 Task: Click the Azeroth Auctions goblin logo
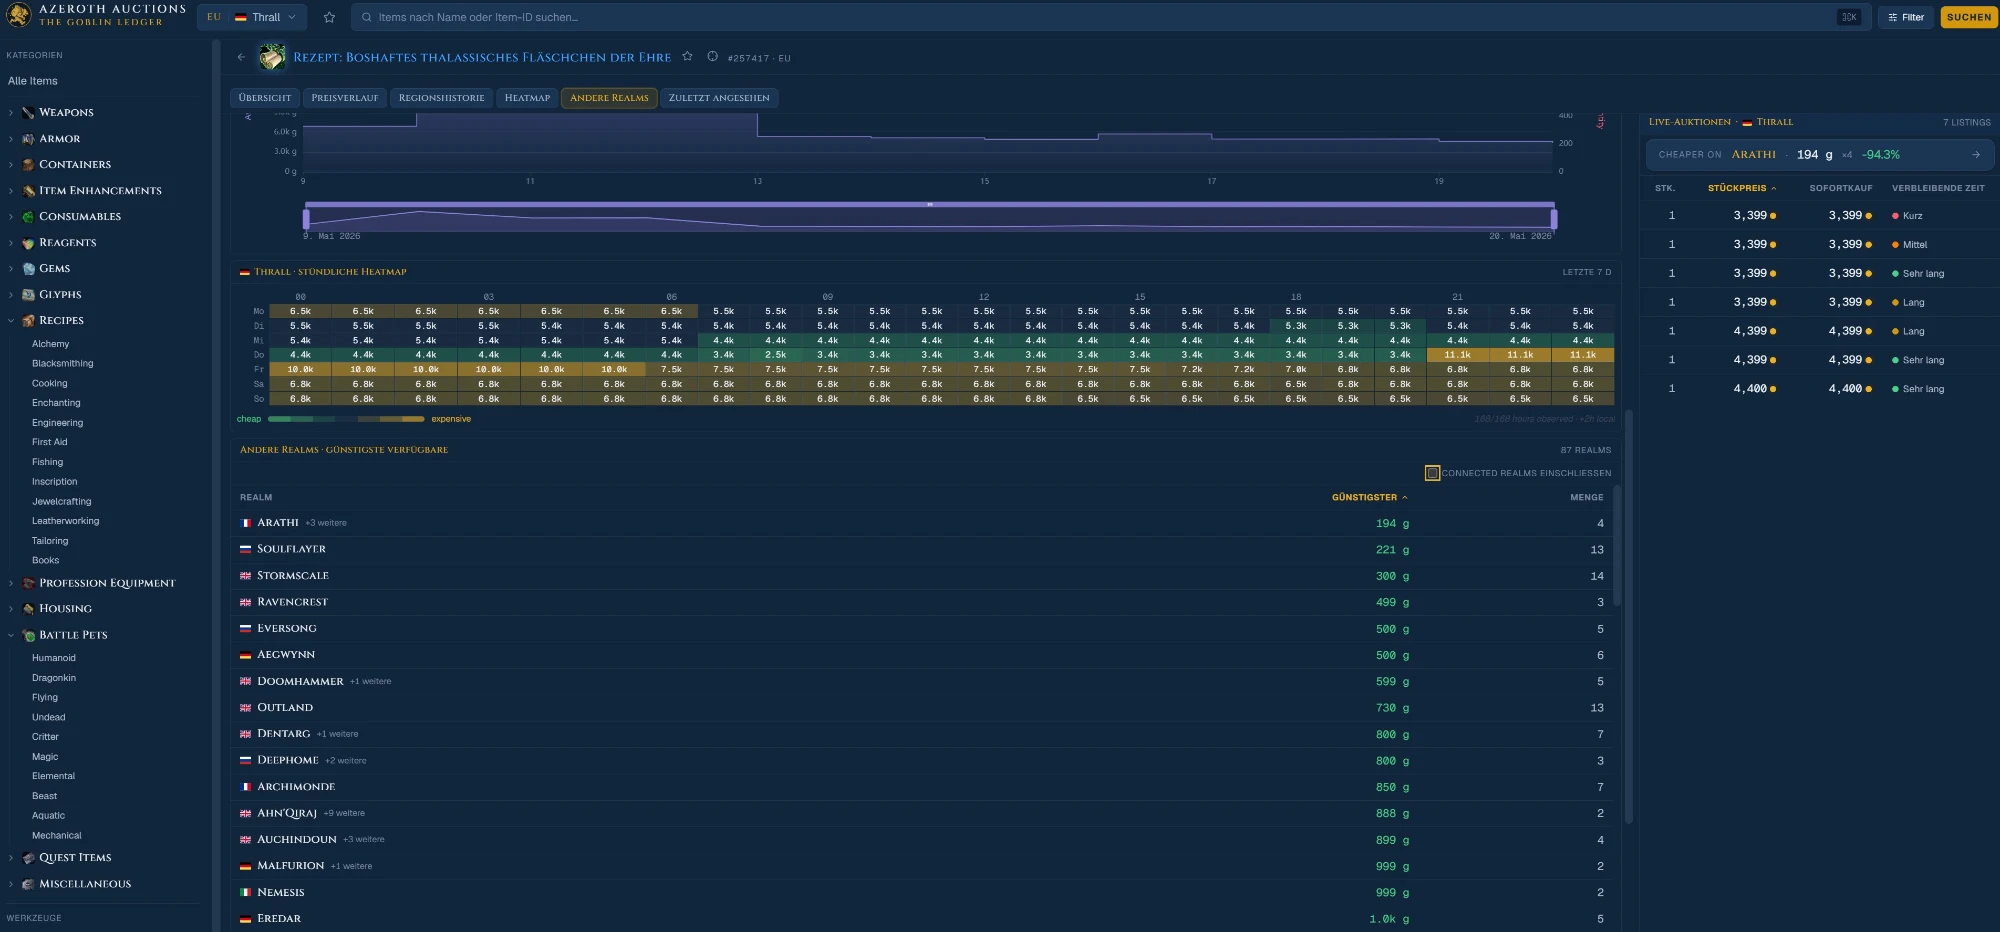(x=18, y=15)
